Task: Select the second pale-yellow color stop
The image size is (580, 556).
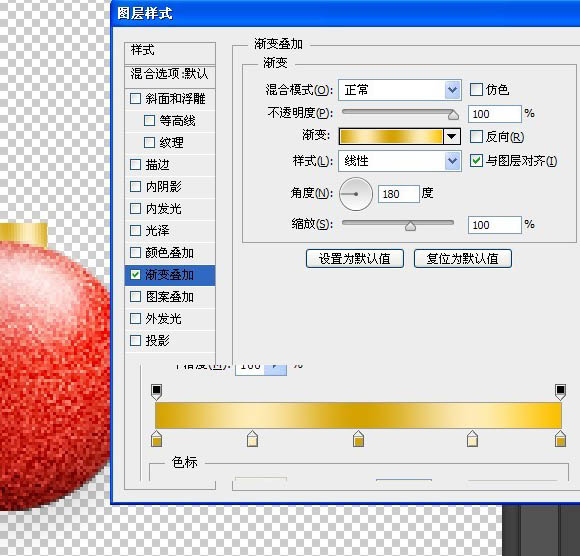Action: (252, 439)
